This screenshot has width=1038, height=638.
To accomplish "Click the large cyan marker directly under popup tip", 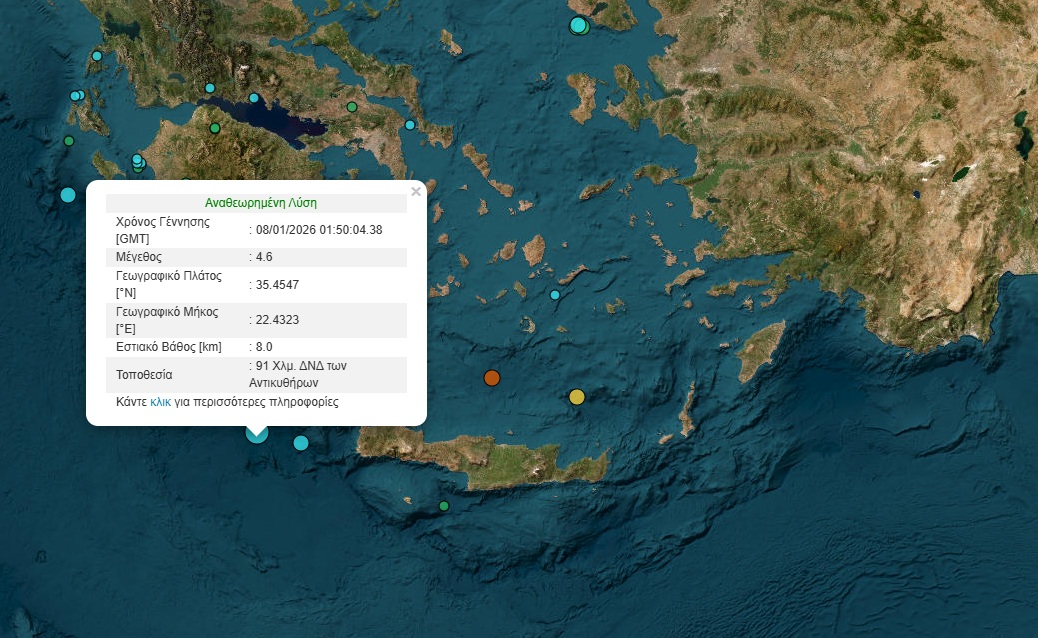I will [257, 433].
